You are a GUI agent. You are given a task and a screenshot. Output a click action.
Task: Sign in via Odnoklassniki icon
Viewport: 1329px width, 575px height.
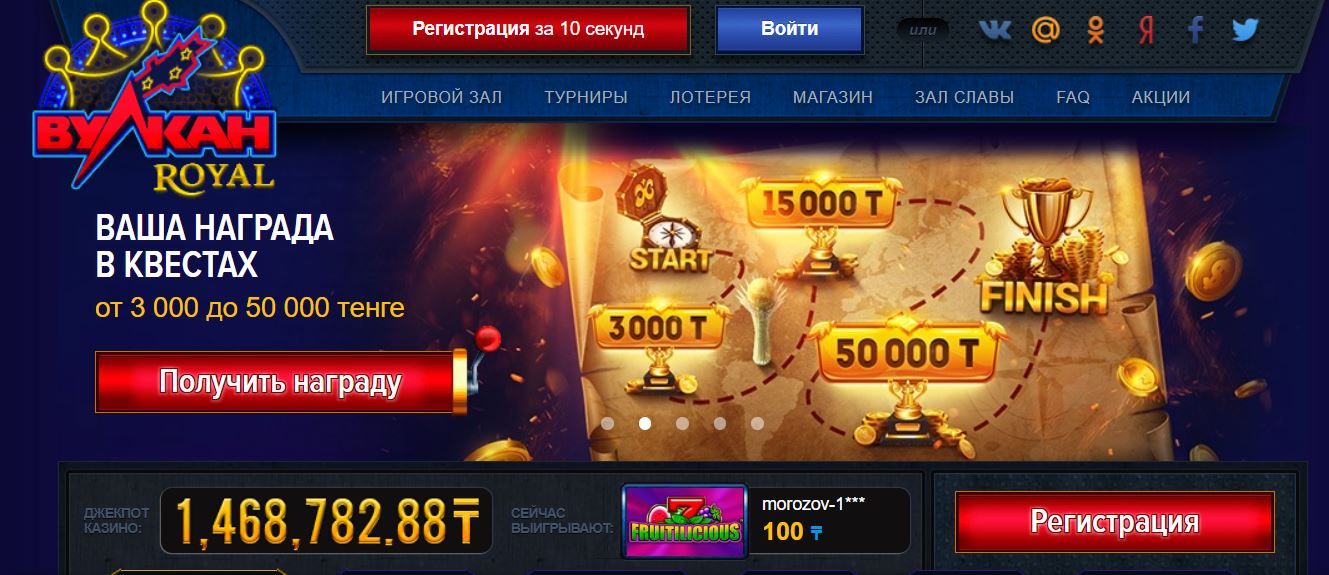pos(1096,30)
